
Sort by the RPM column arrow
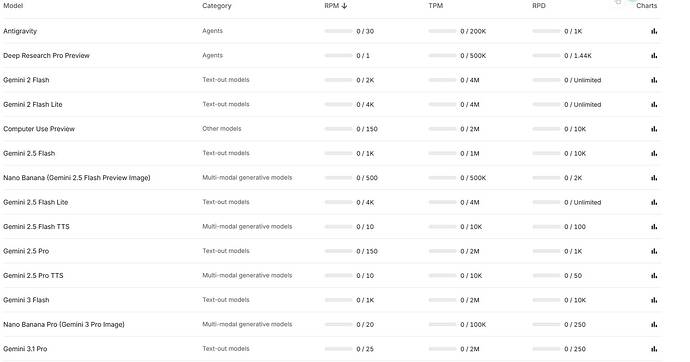pyautogui.click(x=344, y=6)
